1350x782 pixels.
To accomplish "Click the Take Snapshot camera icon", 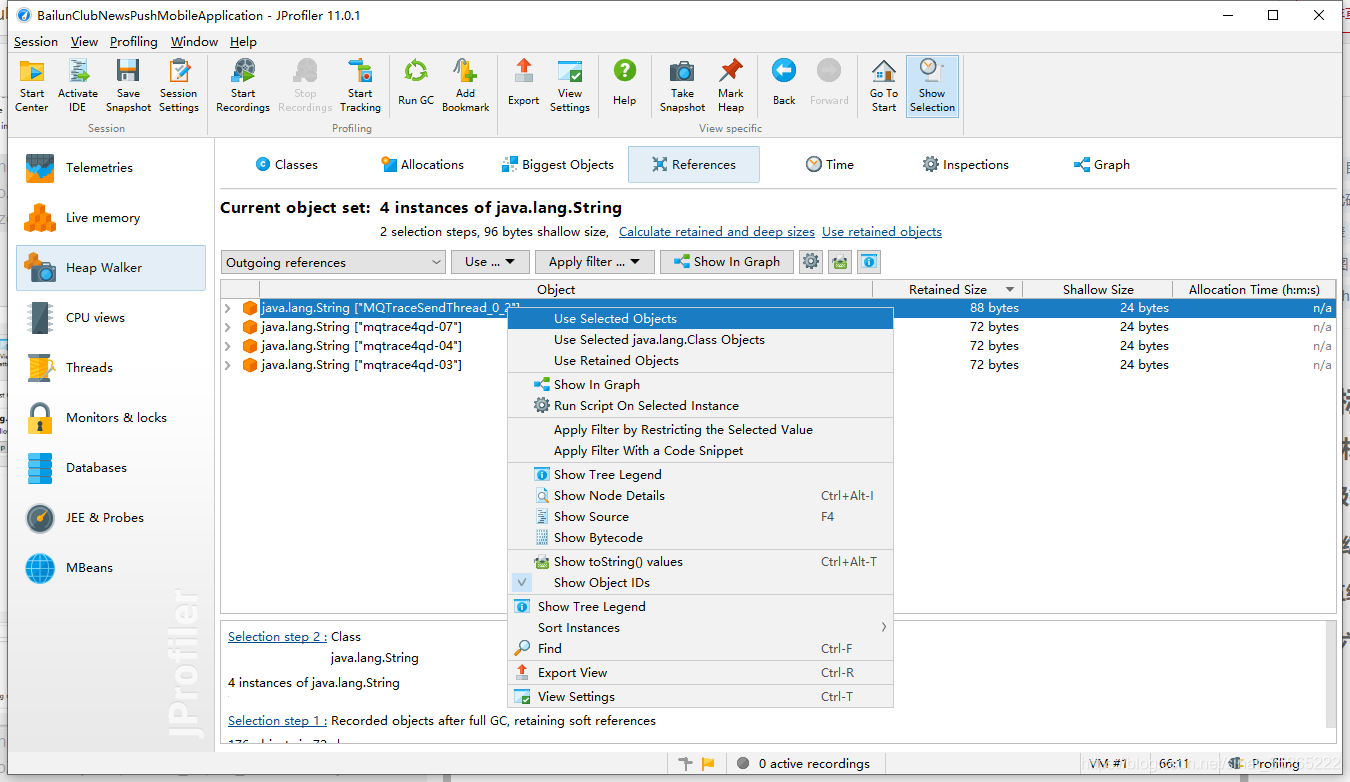I will [682, 85].
